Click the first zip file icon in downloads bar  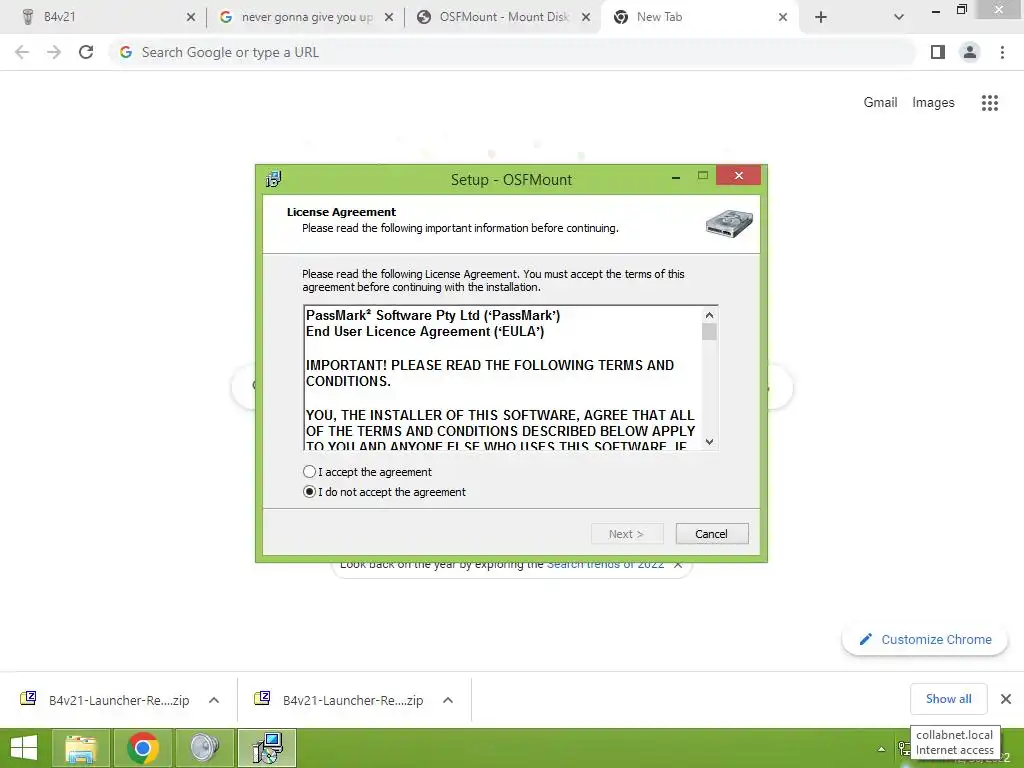pos(28,698)
